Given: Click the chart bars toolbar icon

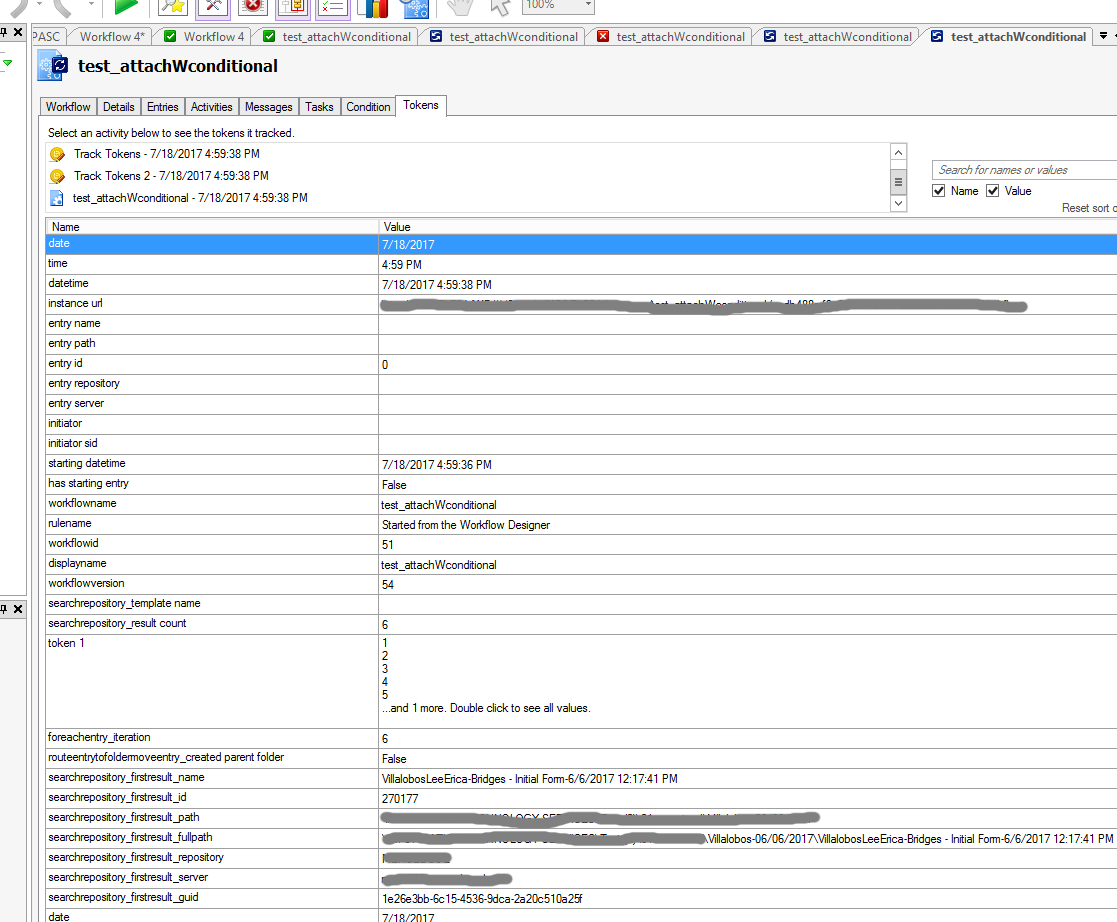Looking at the screenshot, I should coord(372,7).
